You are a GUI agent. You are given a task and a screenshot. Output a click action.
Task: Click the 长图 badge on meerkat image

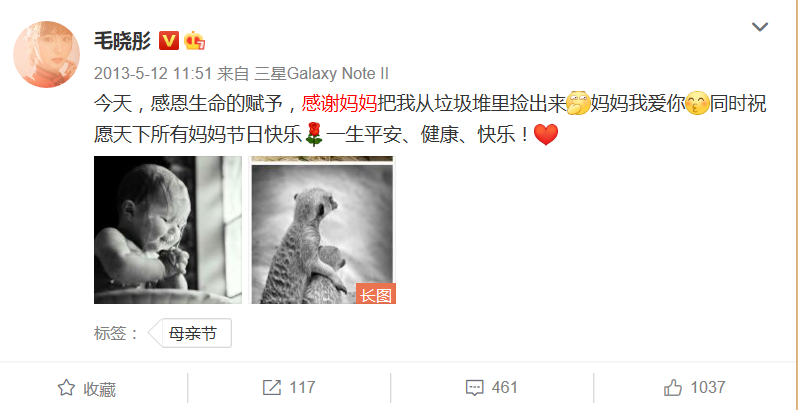tap(376, 294)
